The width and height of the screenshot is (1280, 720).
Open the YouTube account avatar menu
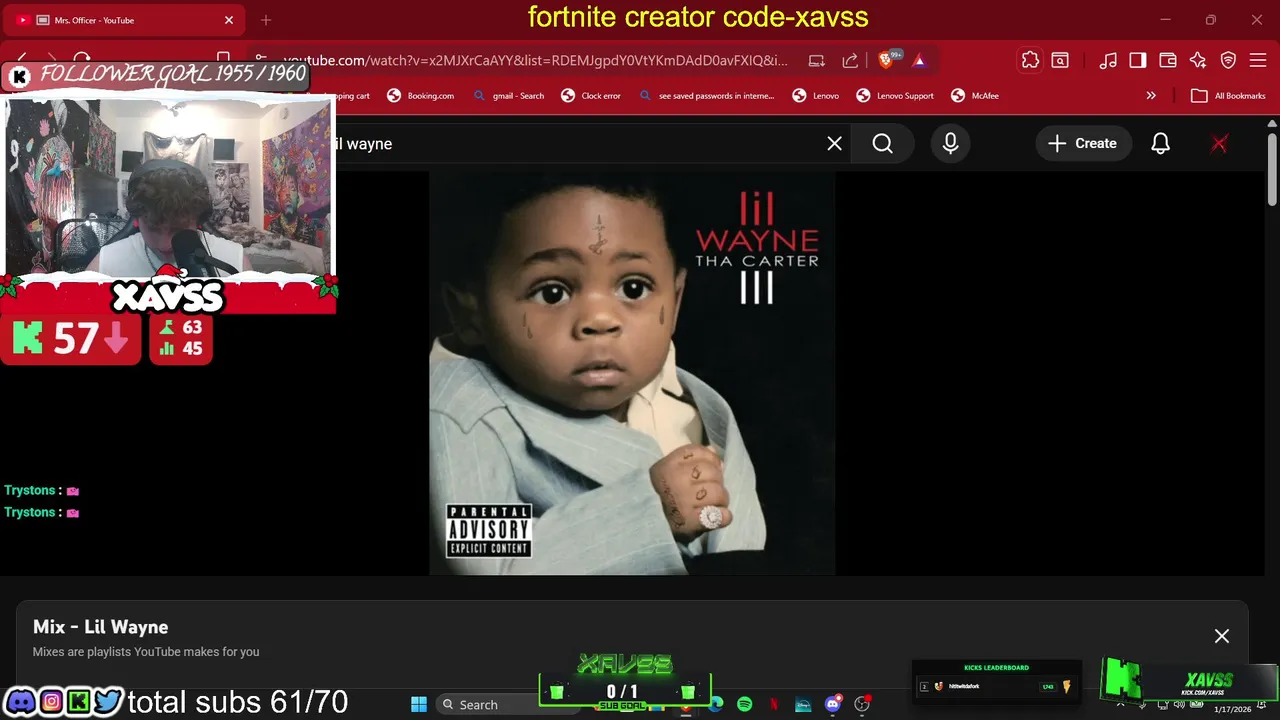coord(1219,144)
